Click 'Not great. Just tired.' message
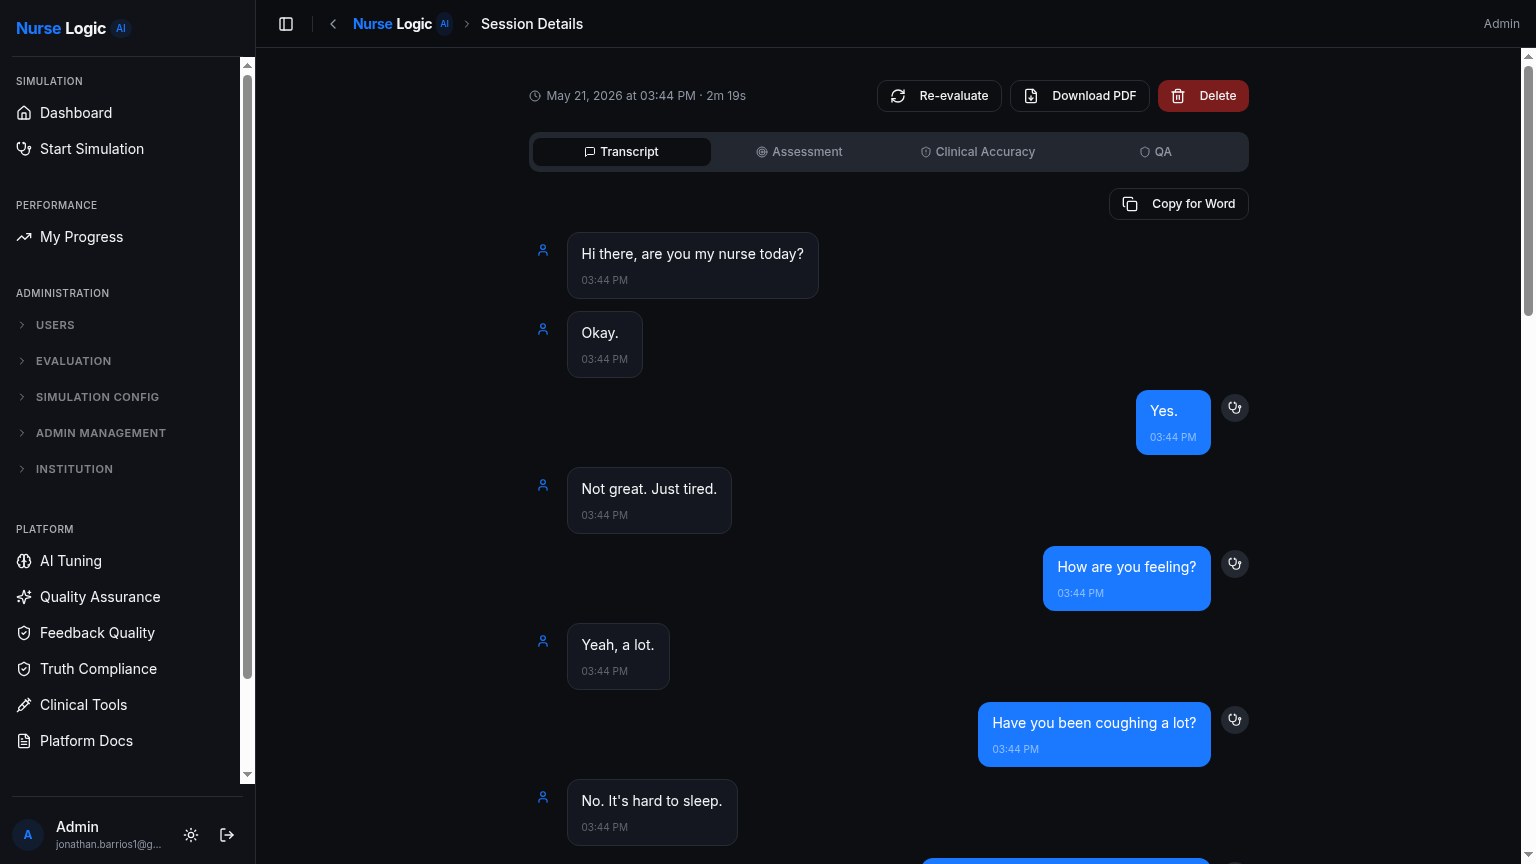1536x864 pixels. point(649,500)
